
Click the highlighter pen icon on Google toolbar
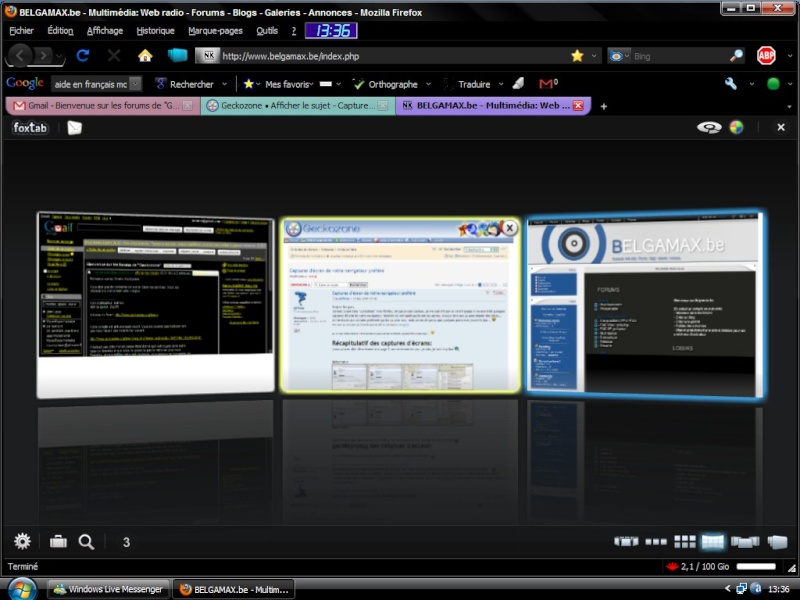coord(518,83)
